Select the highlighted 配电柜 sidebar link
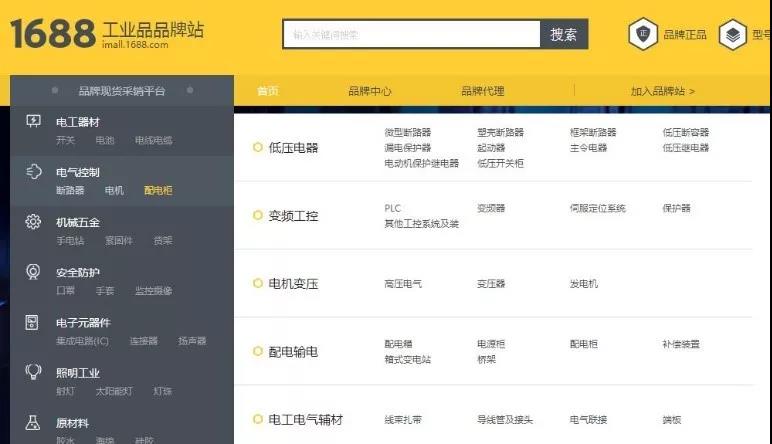This screenshot has width=772, height=444. (158, 190)
